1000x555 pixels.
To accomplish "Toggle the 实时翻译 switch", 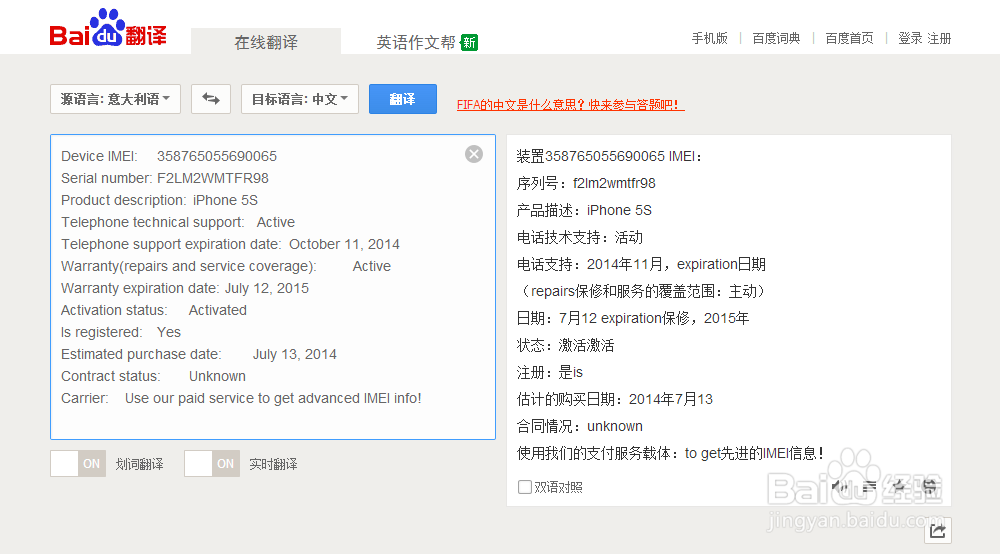I will (212, 464).
